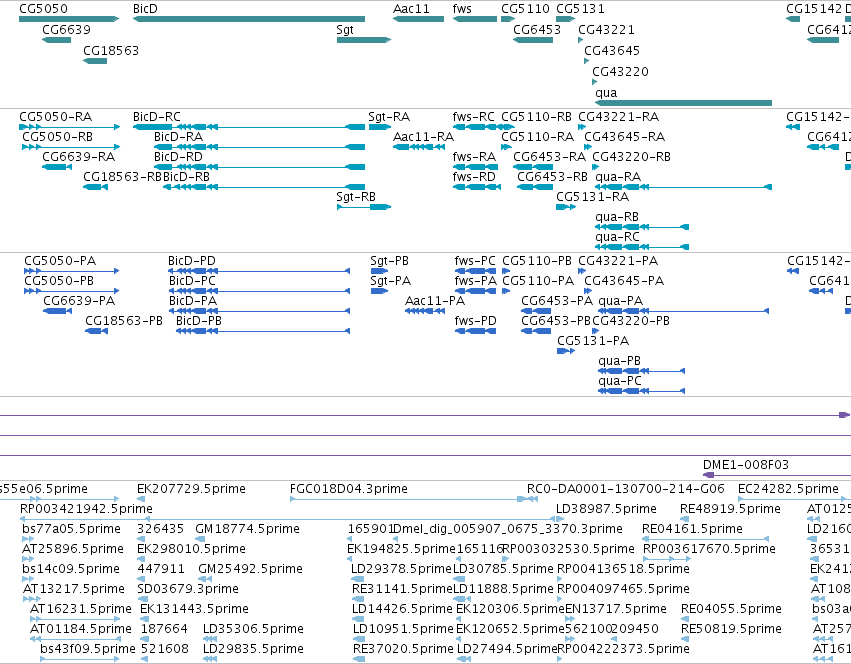The width and height of the screenshot is (851, 664).
Task: Select protein fws-PD
Action: click(x=475, y=331)
